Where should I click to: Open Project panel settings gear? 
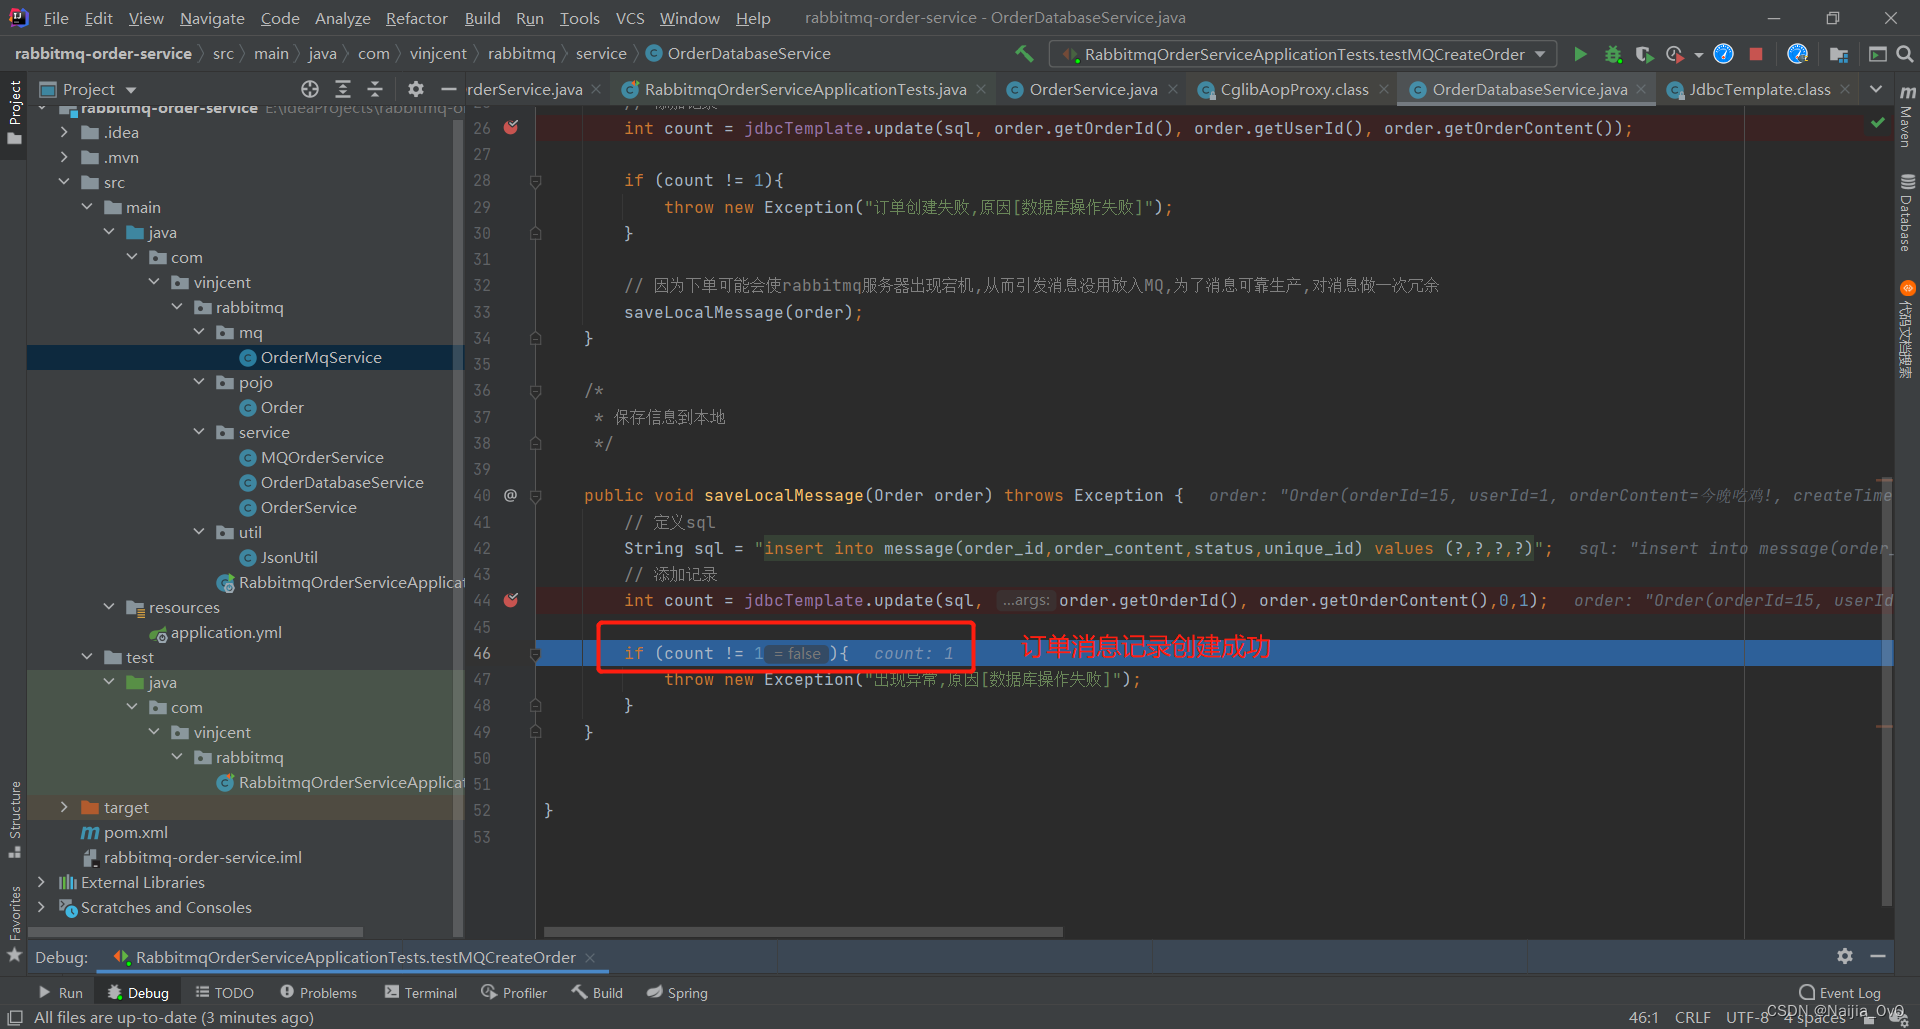[x=416, y=89]
